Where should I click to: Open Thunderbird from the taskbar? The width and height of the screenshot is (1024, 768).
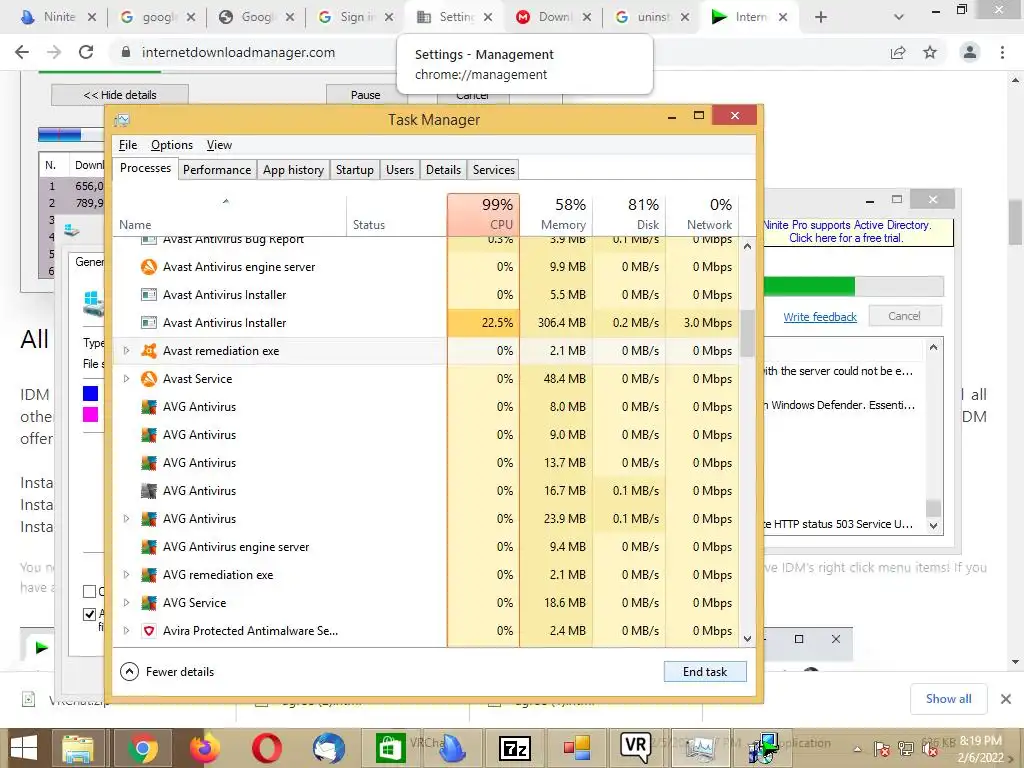328,748
